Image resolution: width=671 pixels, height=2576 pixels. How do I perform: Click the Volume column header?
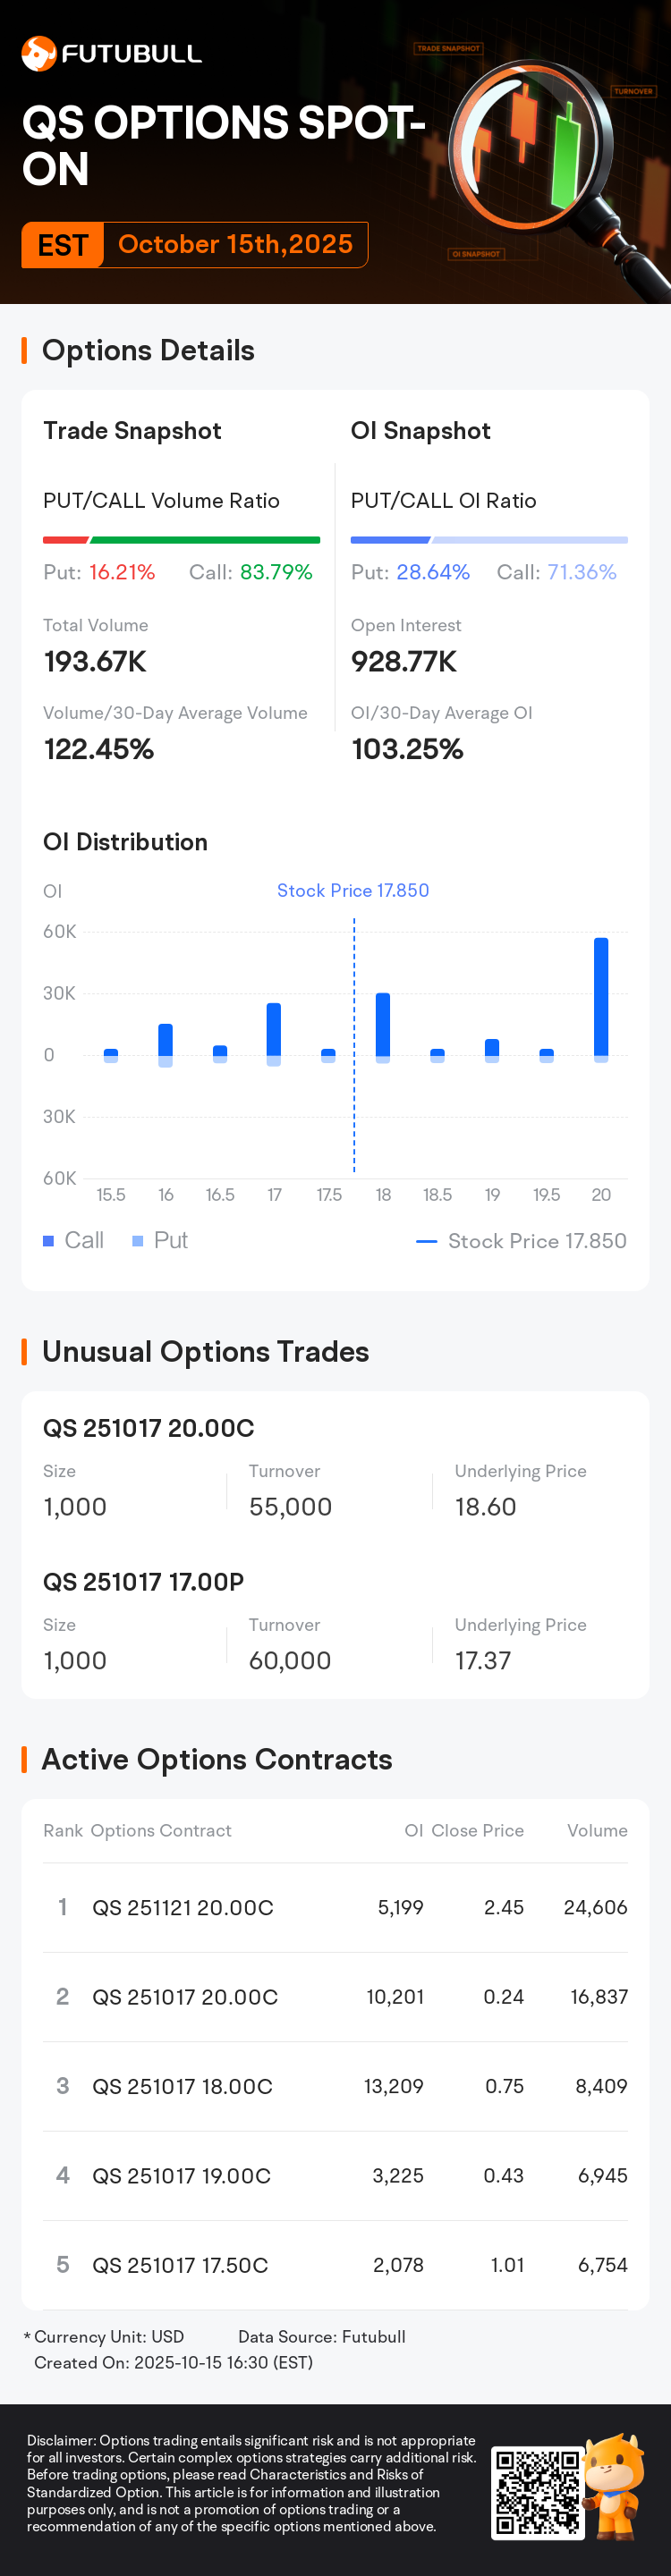597,1831
